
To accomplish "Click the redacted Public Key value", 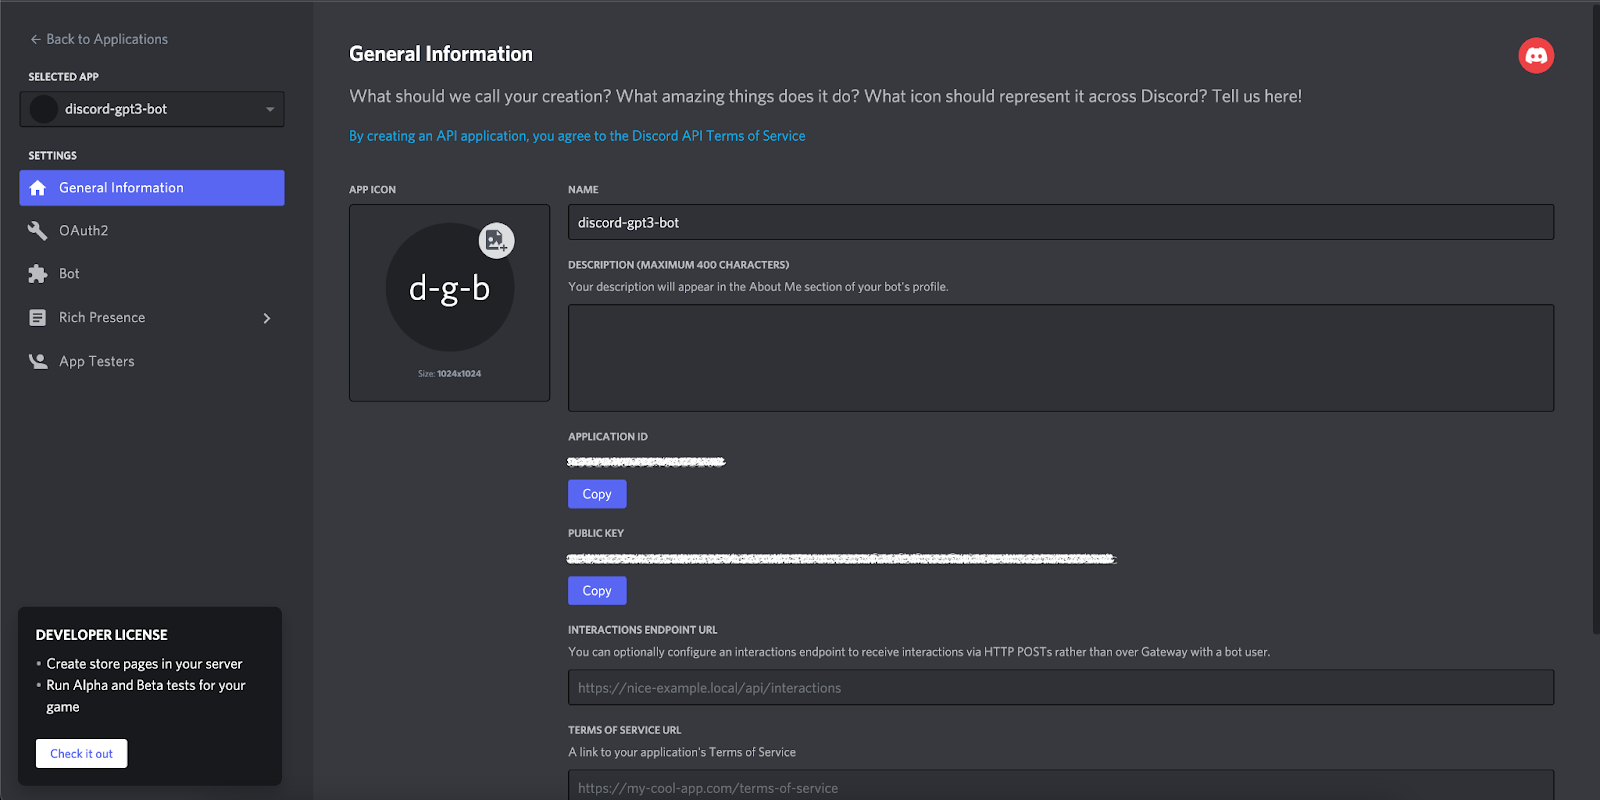I will tap(841, 558).
